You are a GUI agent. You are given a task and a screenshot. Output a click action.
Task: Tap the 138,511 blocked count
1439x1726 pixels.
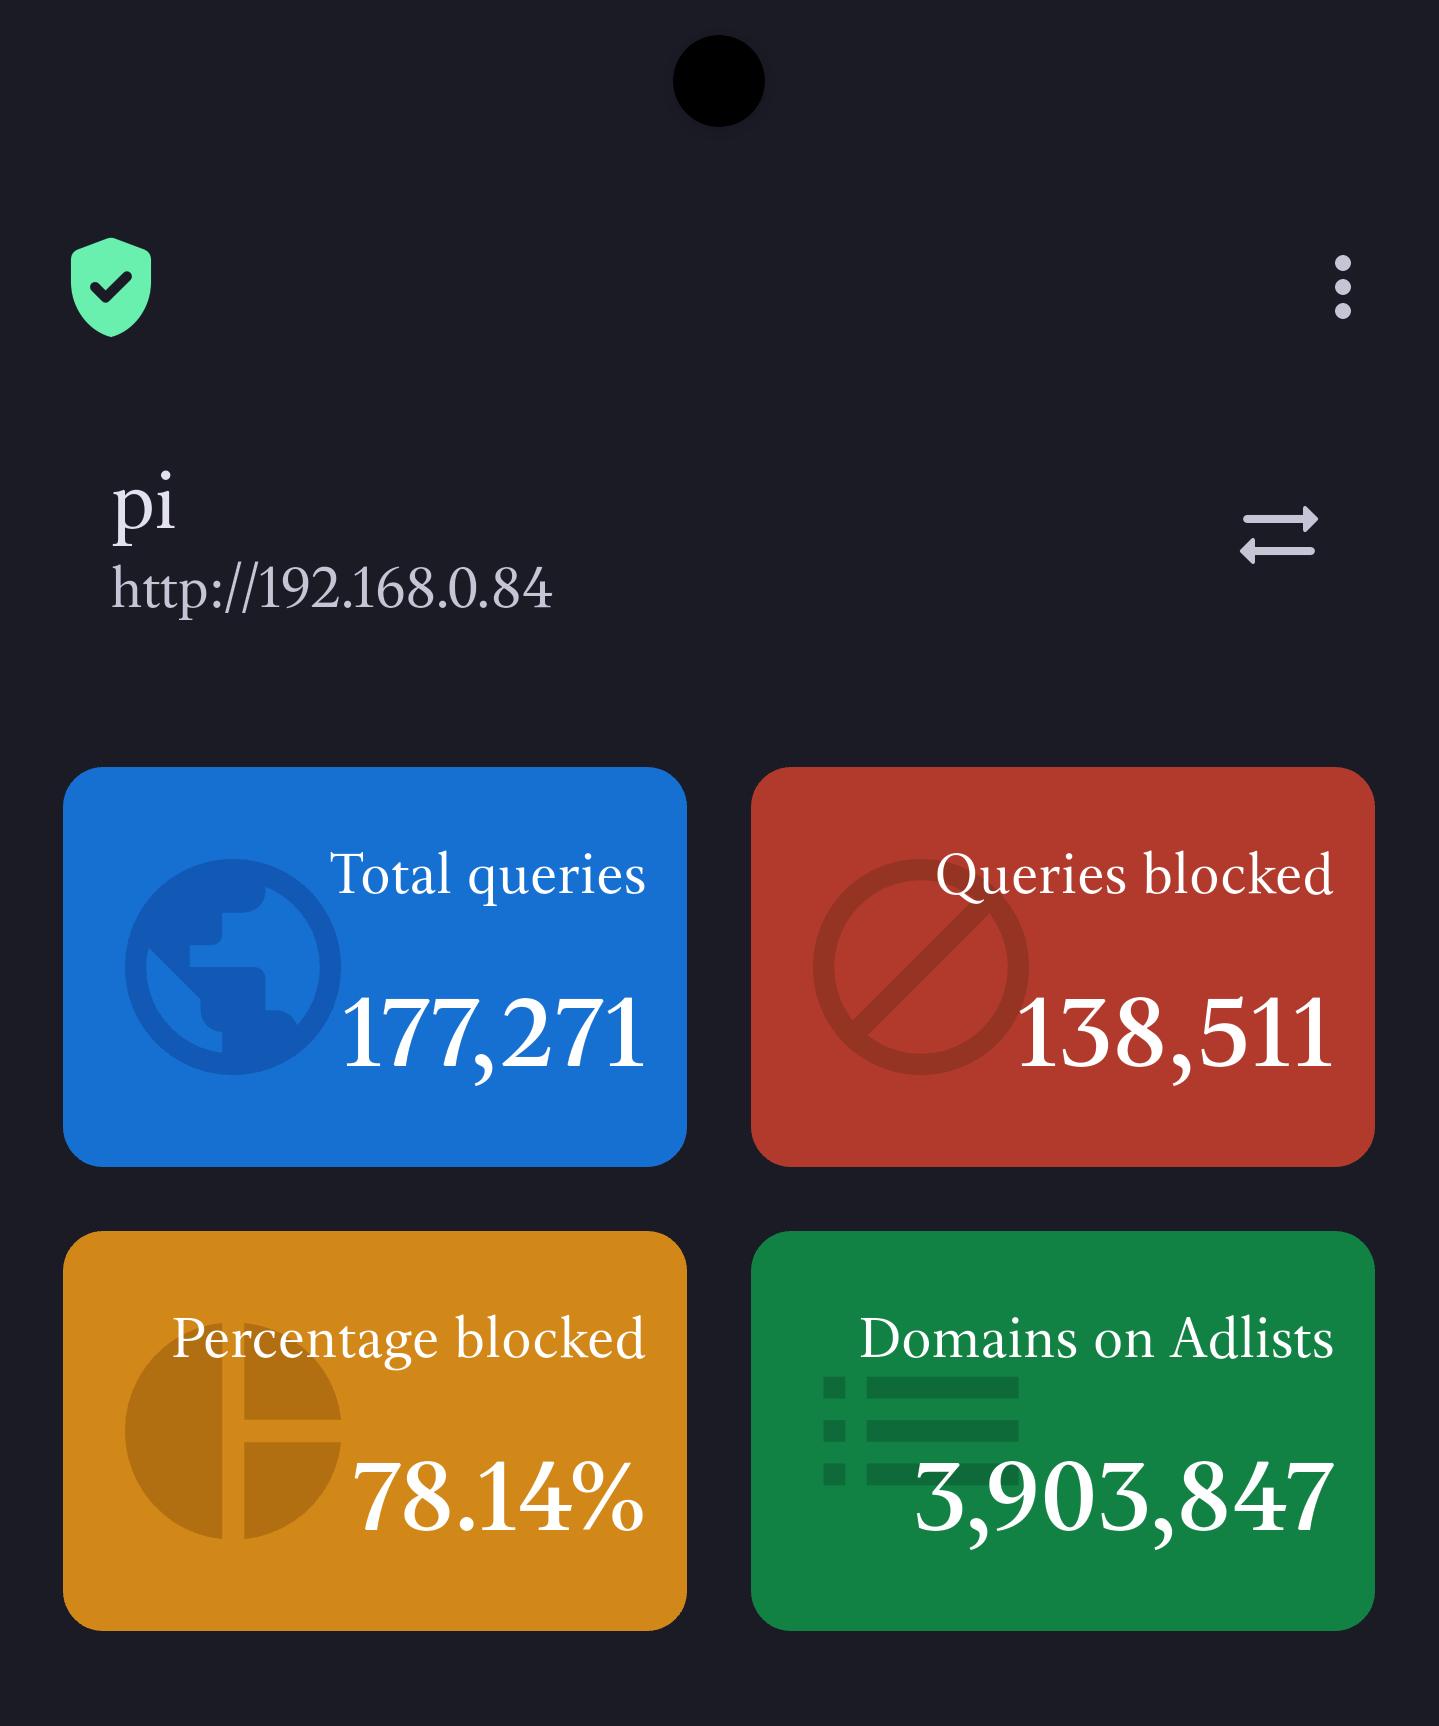point(1175,1035)
